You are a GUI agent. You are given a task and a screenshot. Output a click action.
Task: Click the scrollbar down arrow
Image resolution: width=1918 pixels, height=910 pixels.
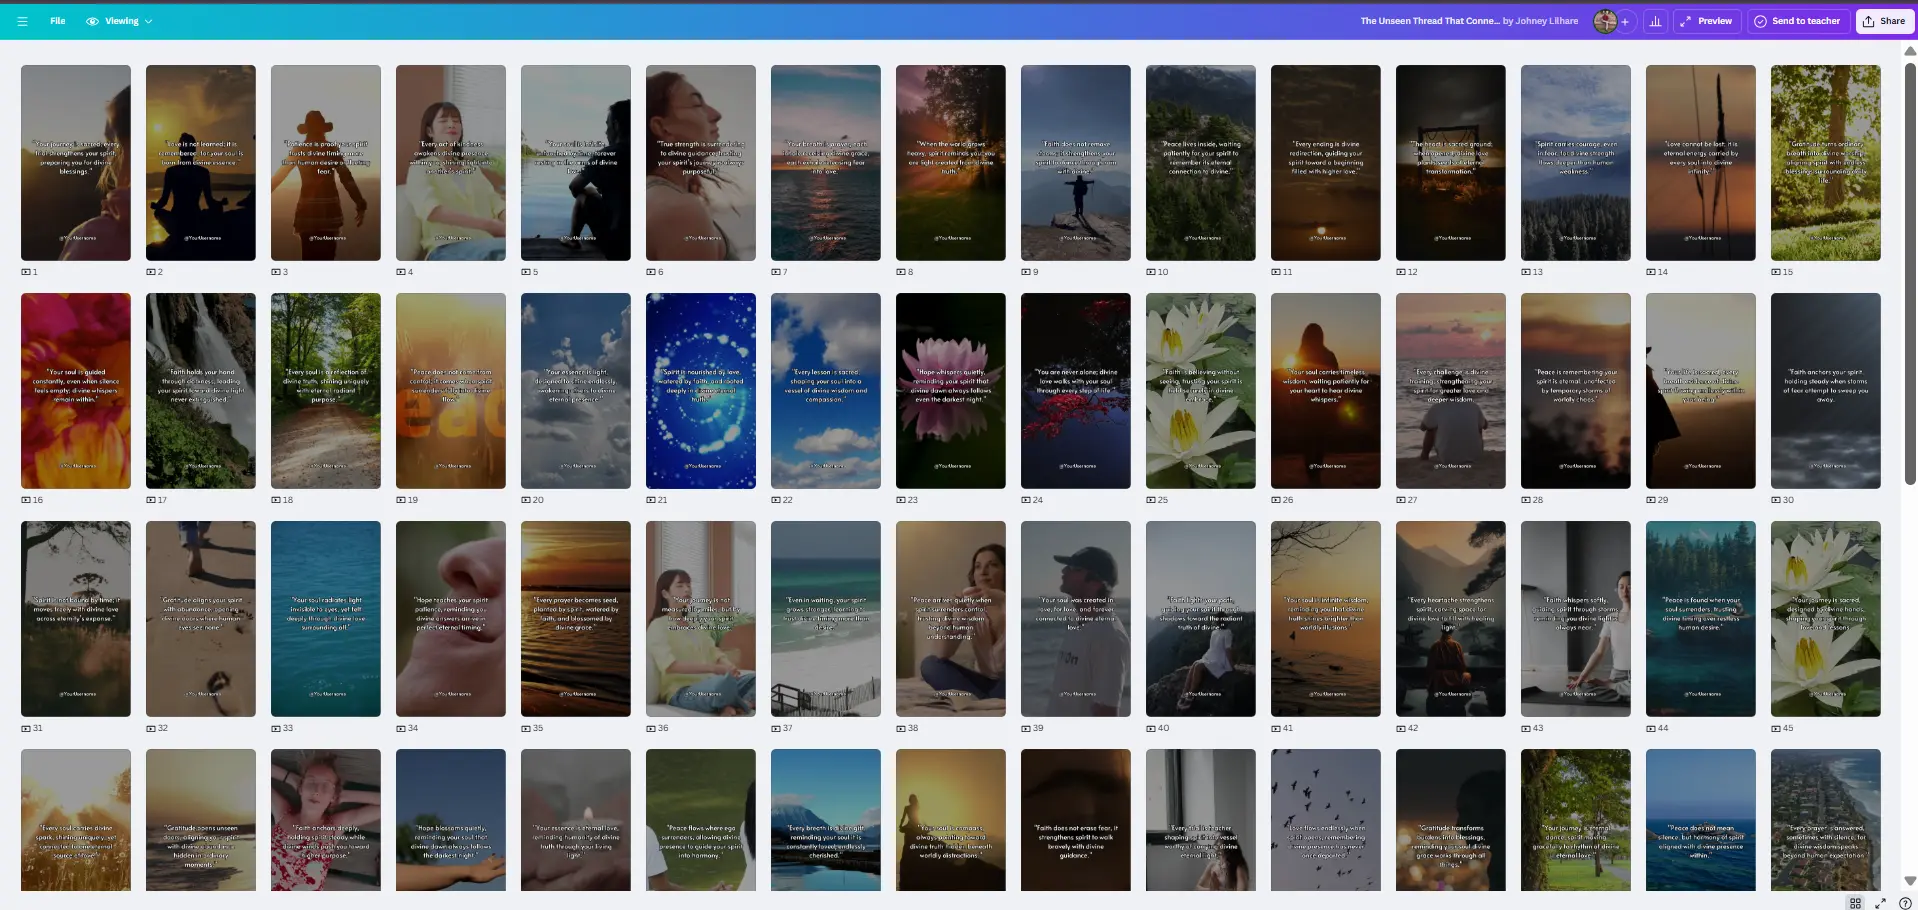(1910, 881)
